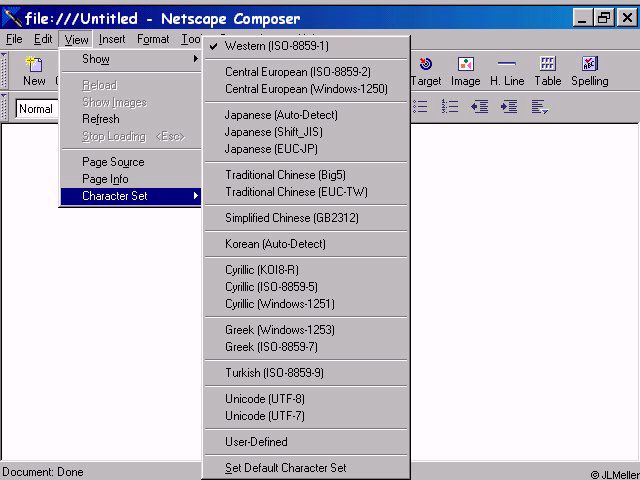Click the Document: Done status text
This screenshot has height=480, width=640.
tap(43, 472)
